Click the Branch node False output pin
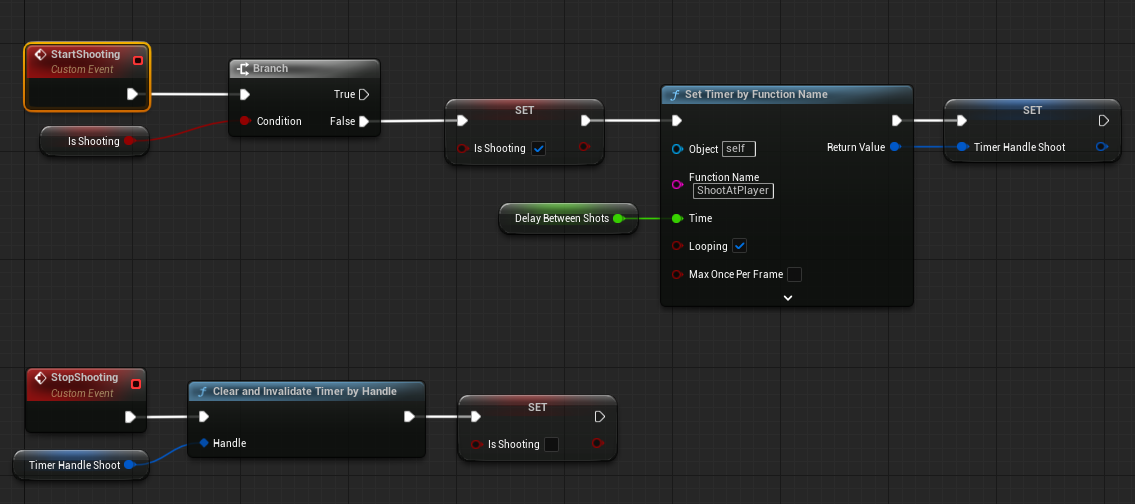The width and height of the screenshot is (1135, 504). 364,121
